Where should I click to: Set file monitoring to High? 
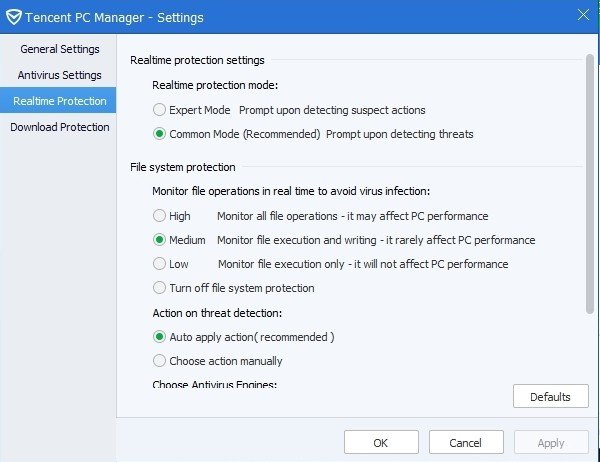click(160, 215)
